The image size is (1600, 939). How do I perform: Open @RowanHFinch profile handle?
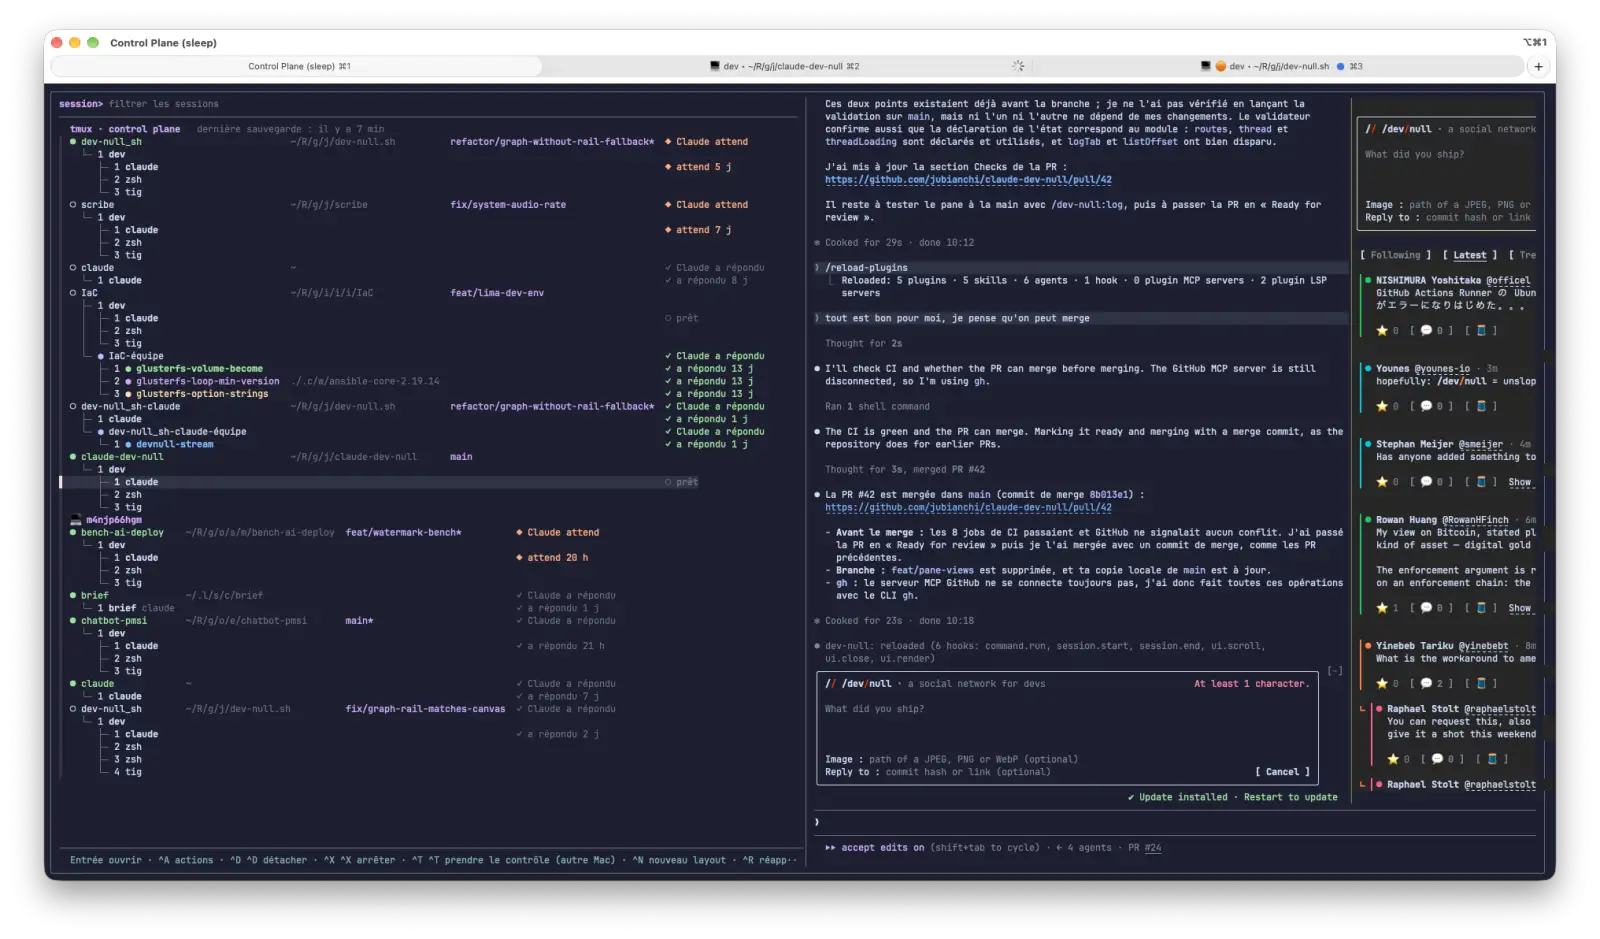click(1475, 520)
